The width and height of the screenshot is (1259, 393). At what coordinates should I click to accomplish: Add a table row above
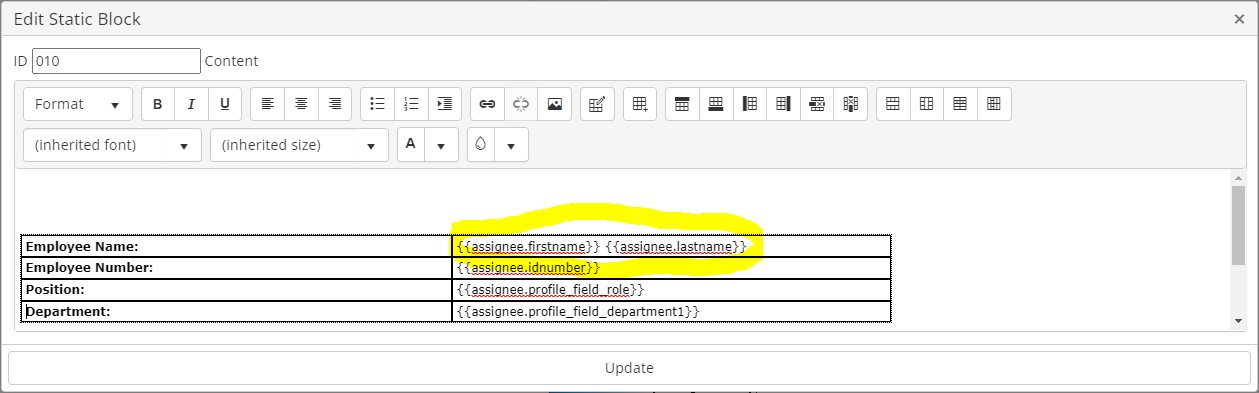coord(683,104)
